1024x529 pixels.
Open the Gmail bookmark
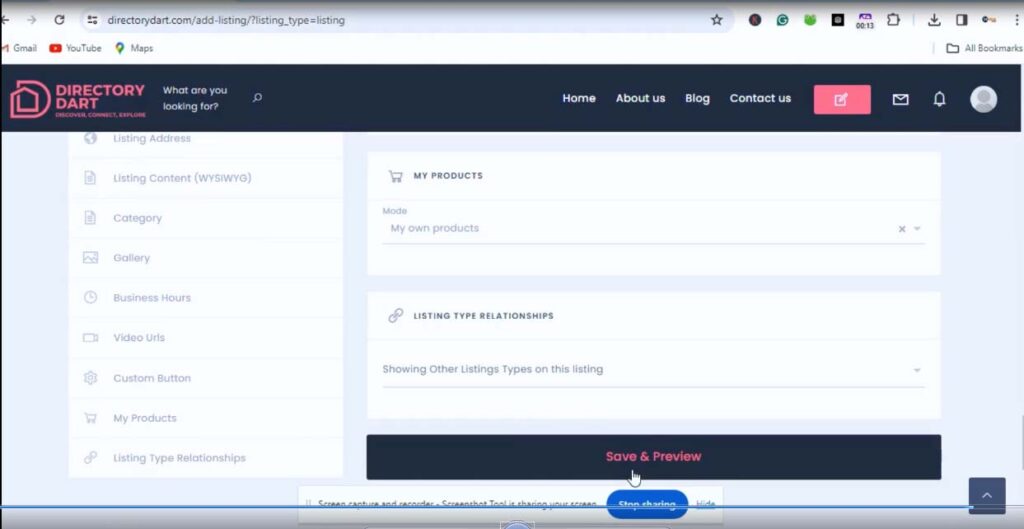click(x=19, y=48)
